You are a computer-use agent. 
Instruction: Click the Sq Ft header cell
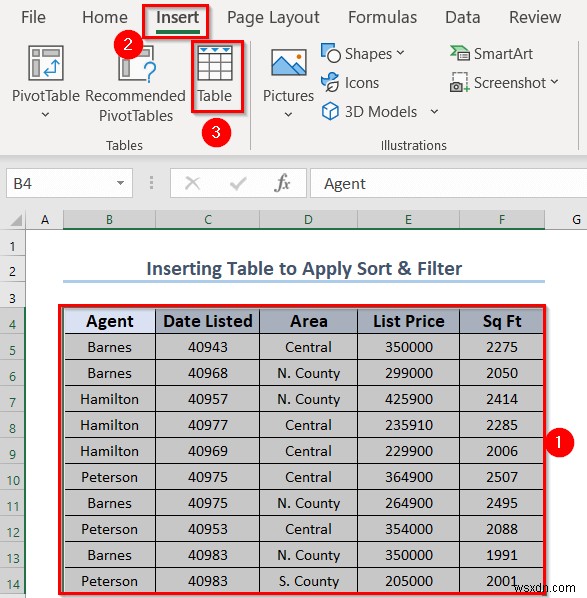pos(502,321)
